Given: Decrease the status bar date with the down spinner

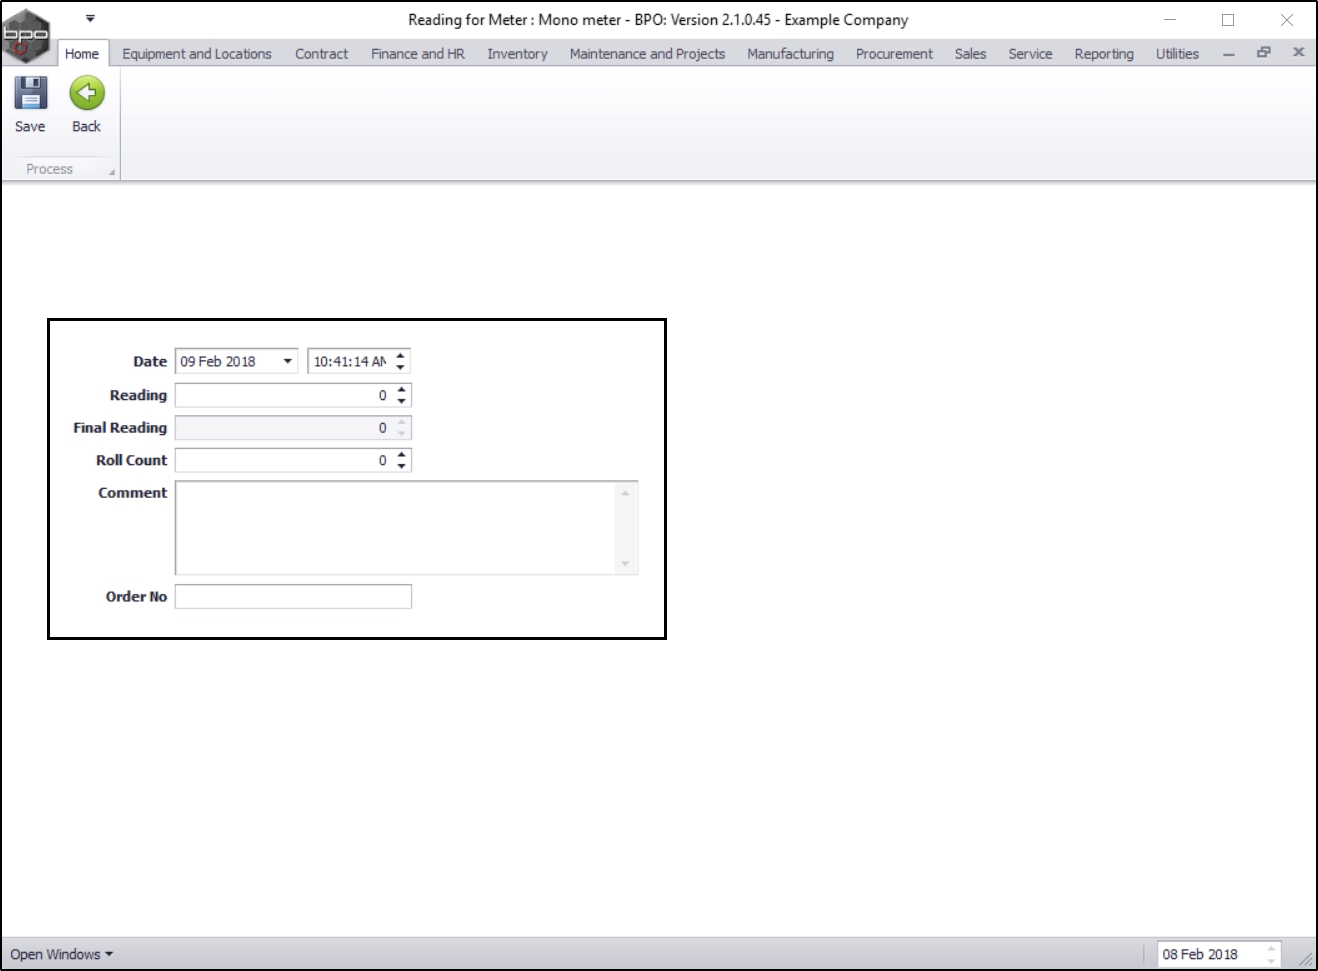Looking at the screenshot, I should [x=1271, y=960].
